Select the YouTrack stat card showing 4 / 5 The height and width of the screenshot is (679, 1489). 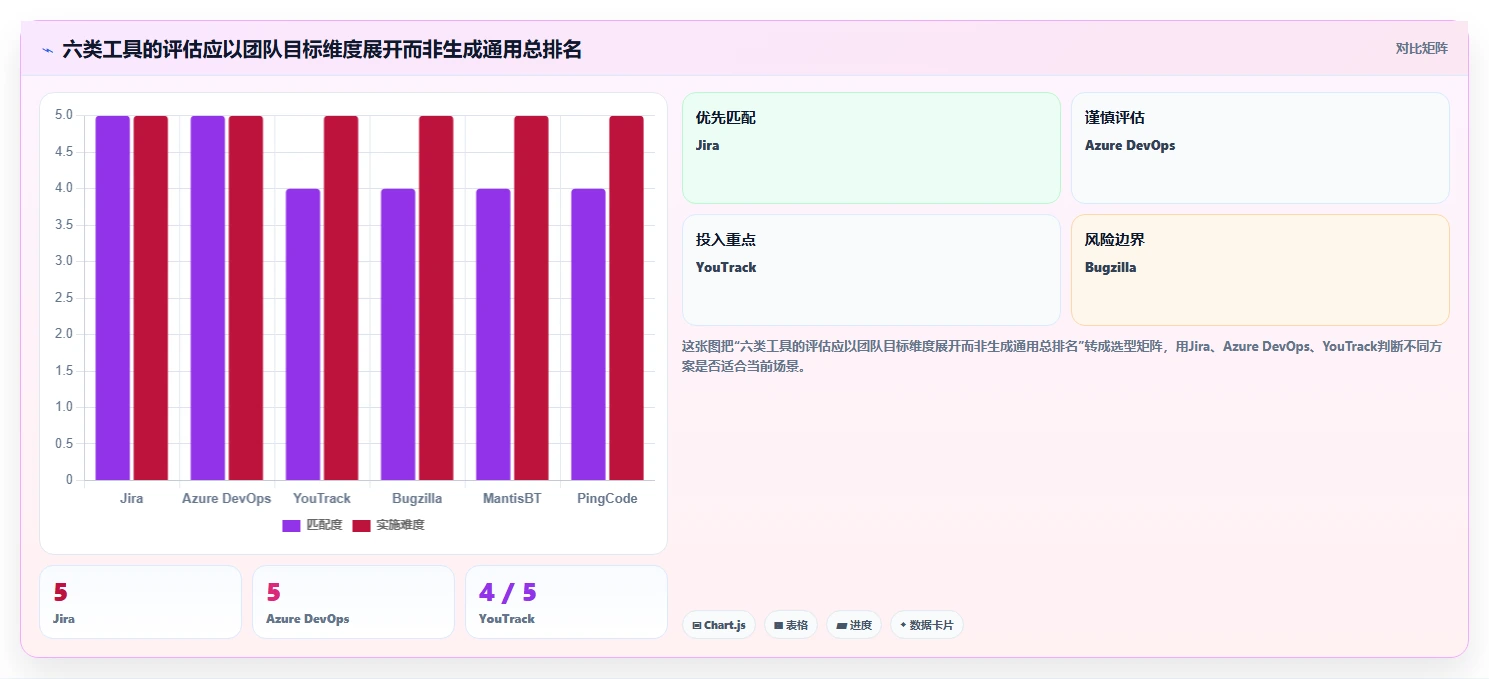click(567, 602)
